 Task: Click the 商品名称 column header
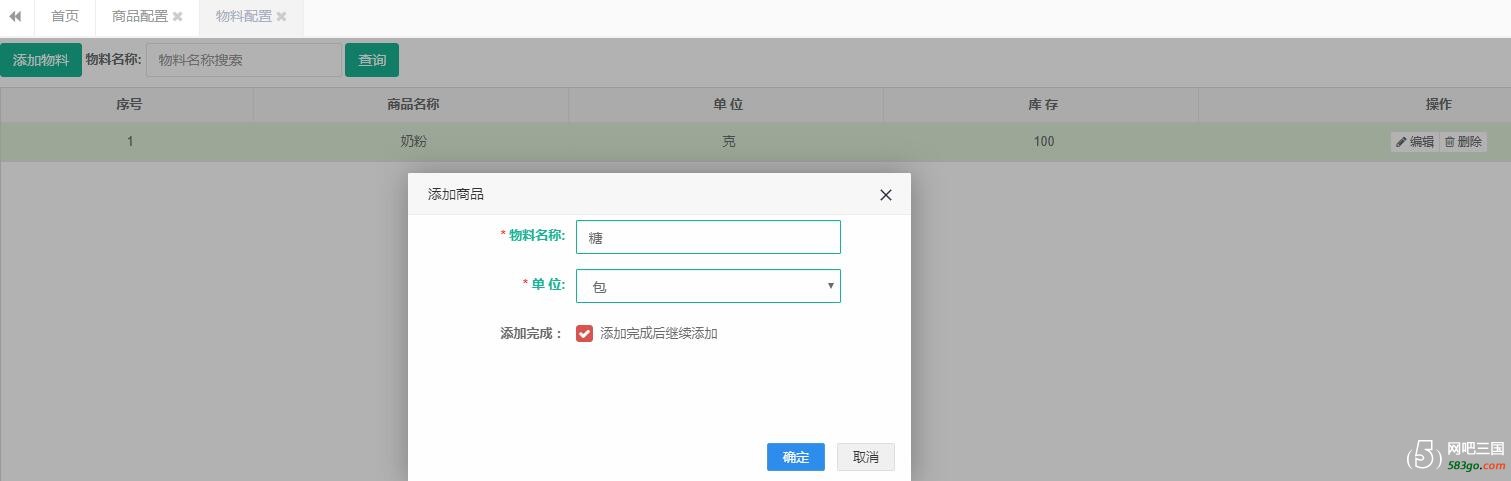click(413, 105)
